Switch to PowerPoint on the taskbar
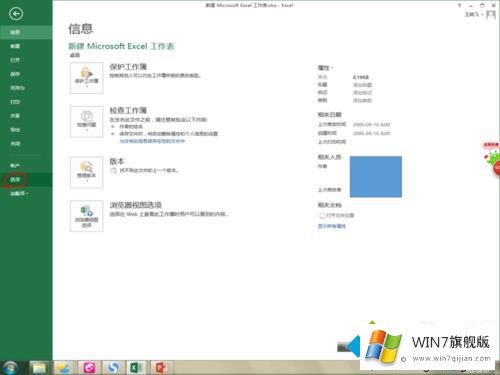Image resolution: width=500 pixels, height=375 pixels. pyautogui.click(x=161, y=368)
